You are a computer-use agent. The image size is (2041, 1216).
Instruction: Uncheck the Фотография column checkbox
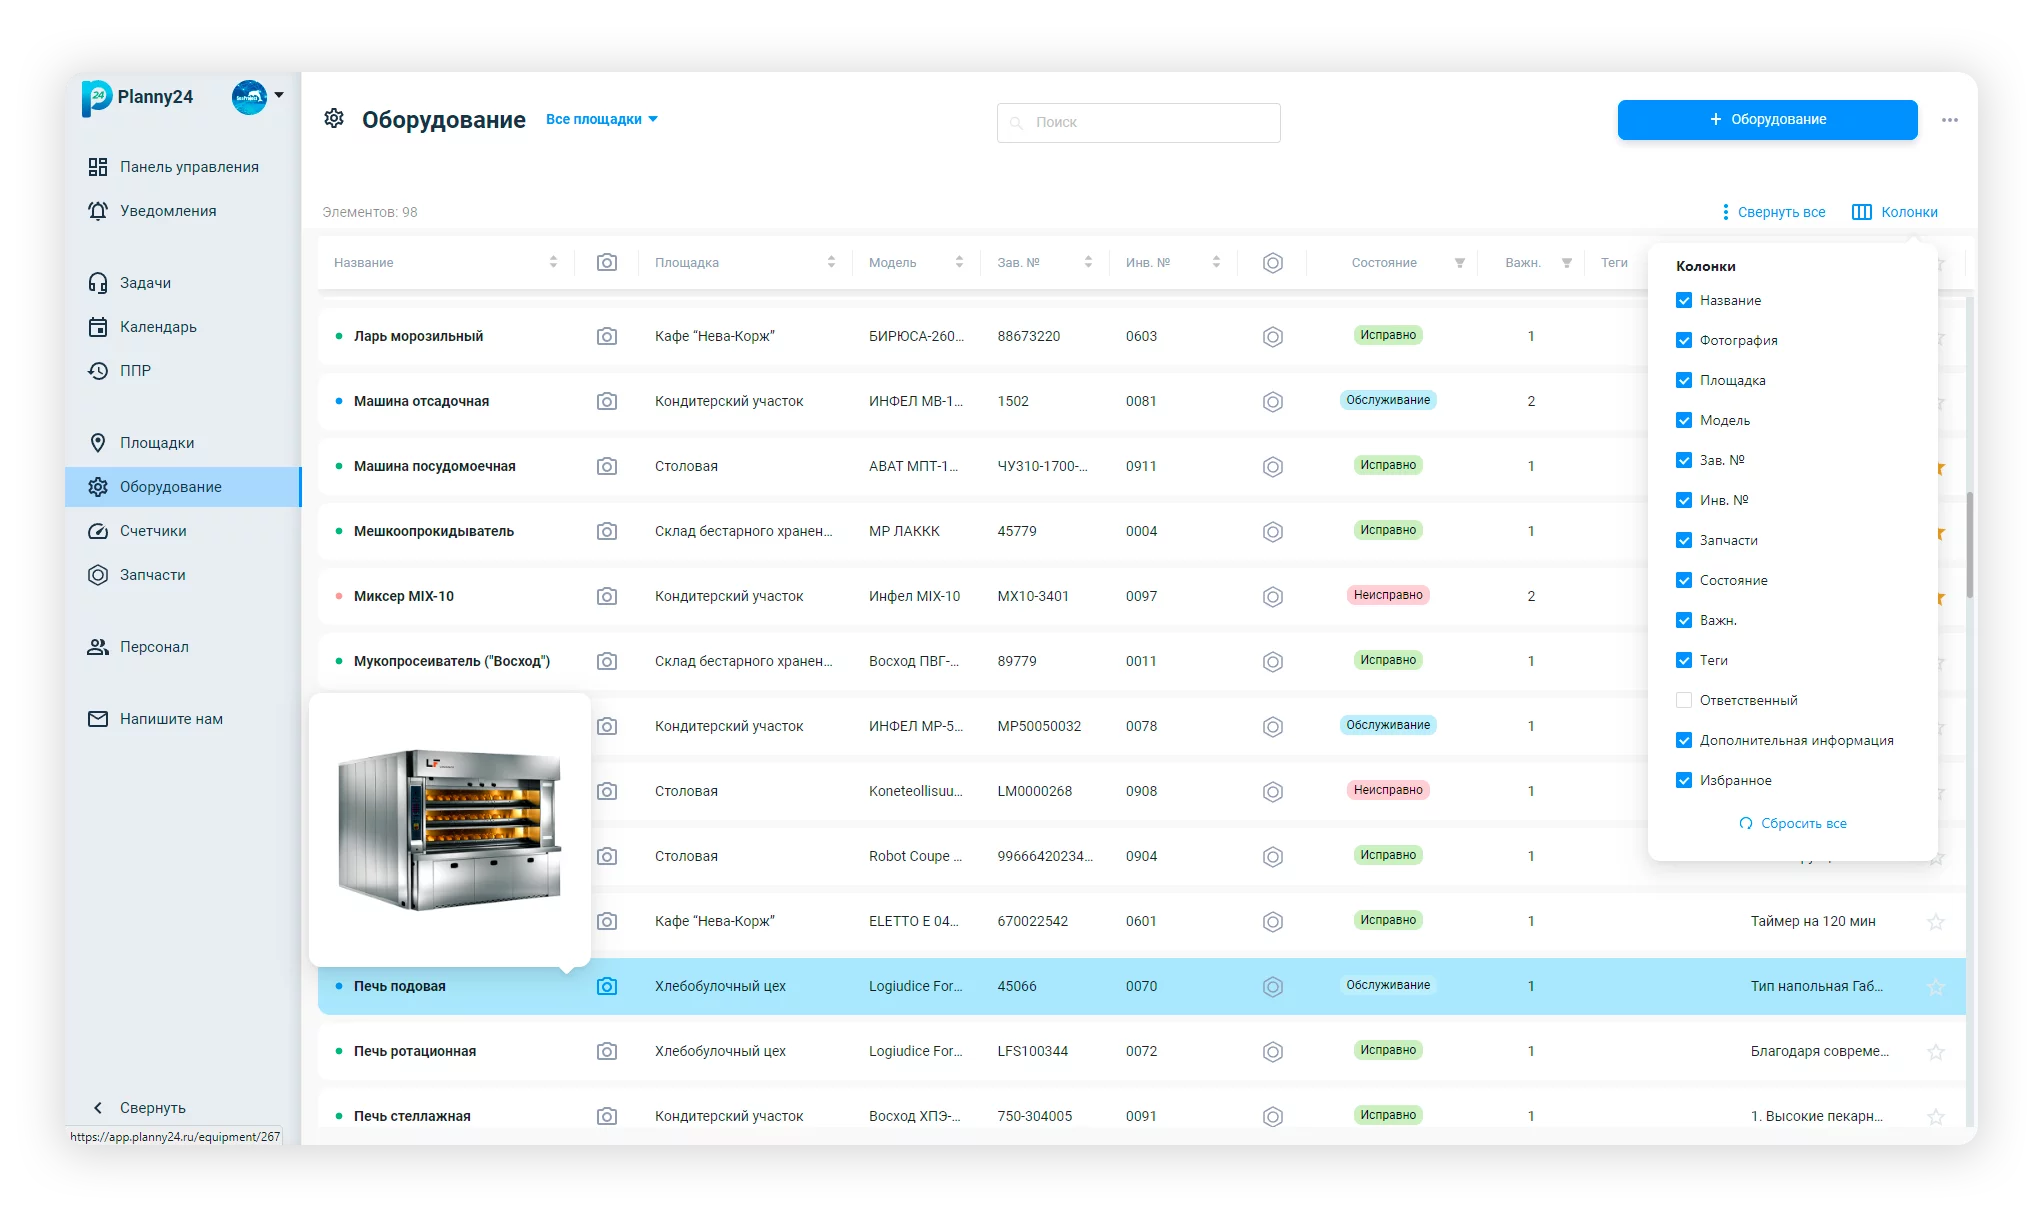(x=1684, y=340)
